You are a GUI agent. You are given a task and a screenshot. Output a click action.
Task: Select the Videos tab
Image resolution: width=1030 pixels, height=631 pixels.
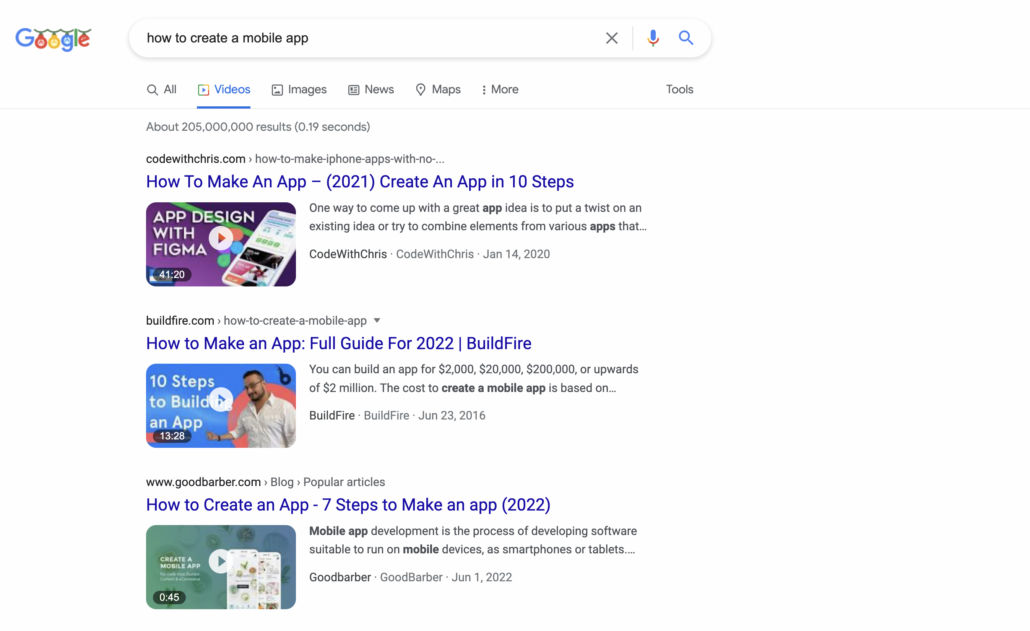(x=224, y=90)
